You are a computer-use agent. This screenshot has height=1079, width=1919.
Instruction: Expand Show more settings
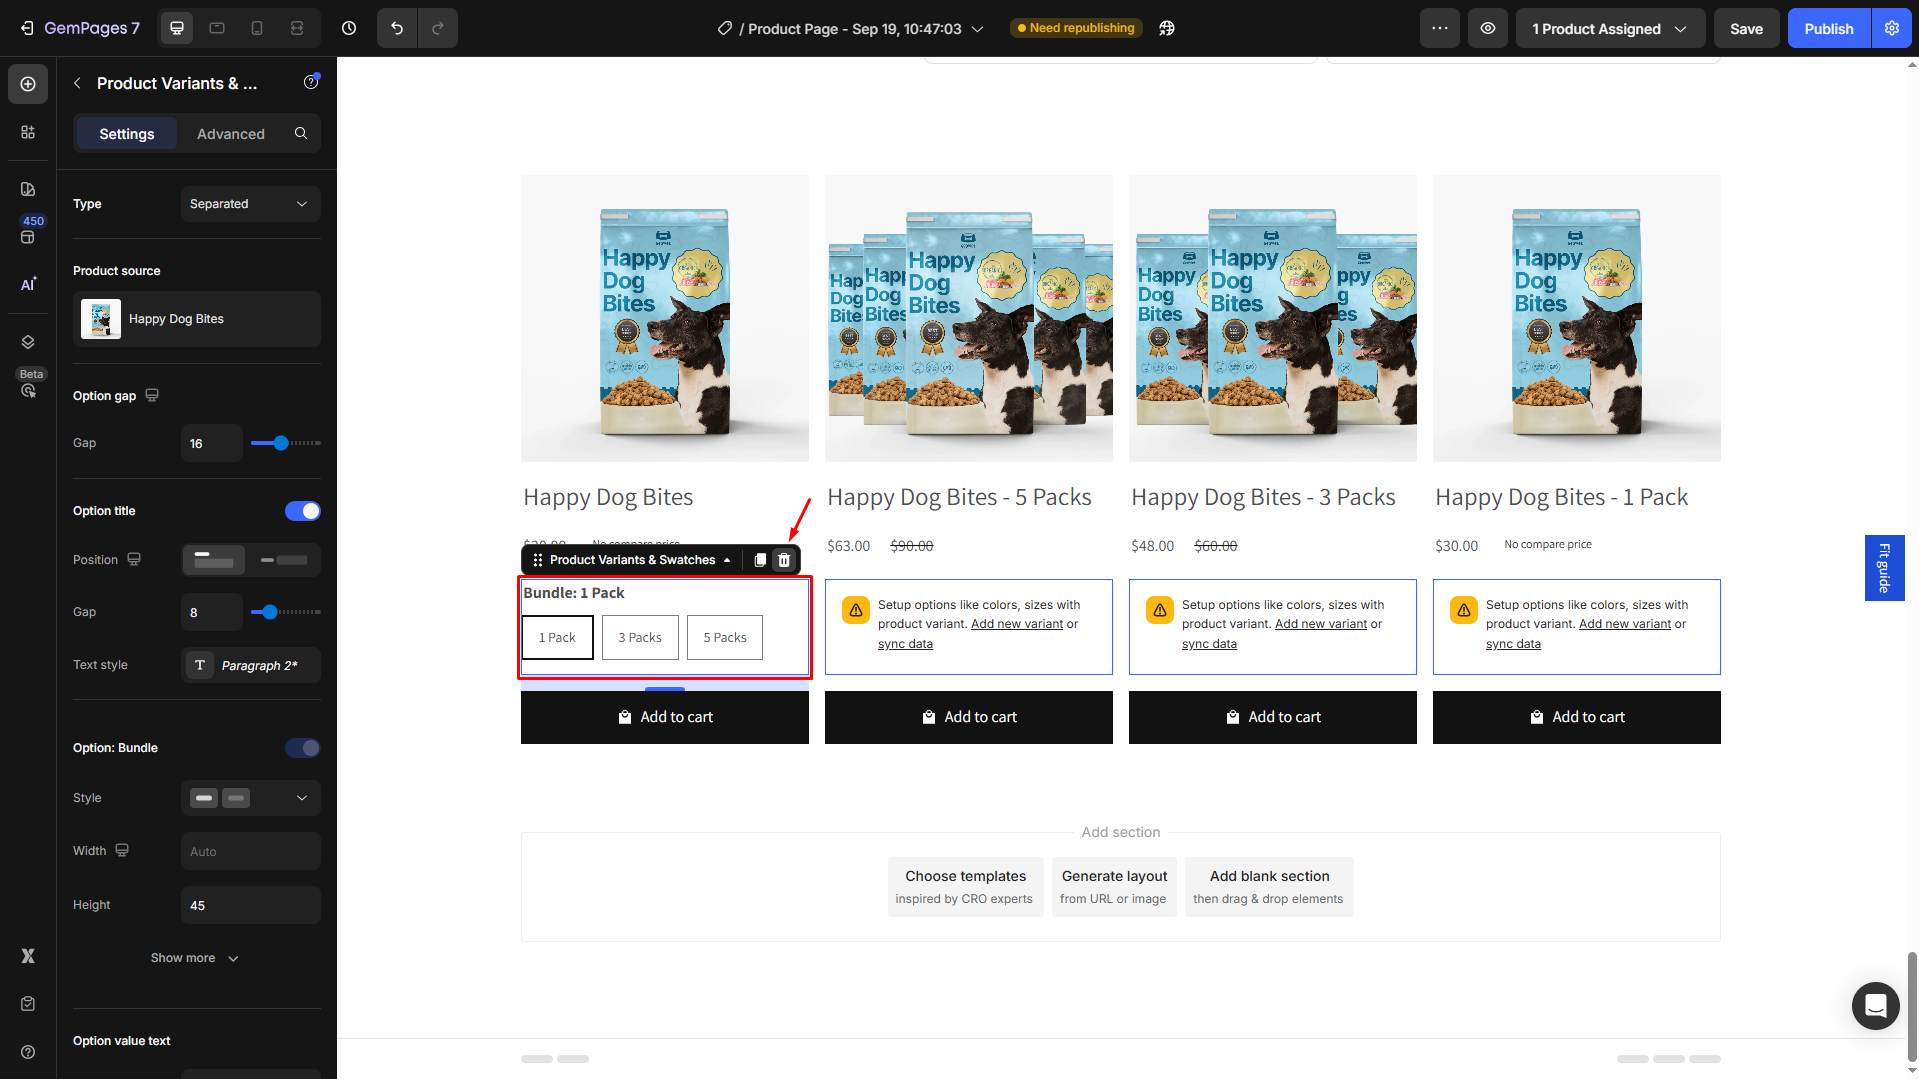(x=195, y=958)
